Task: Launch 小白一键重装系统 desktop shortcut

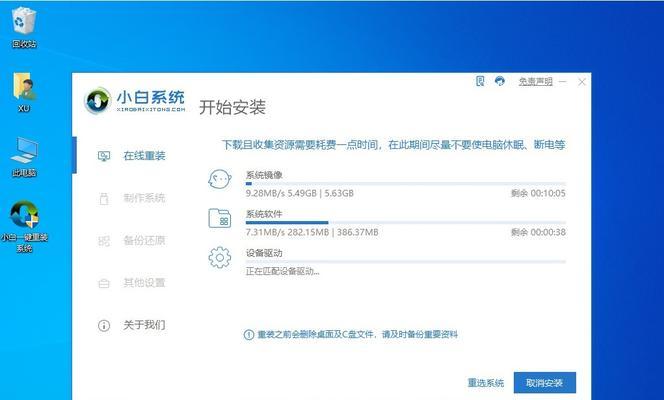Action: point(24,226)
